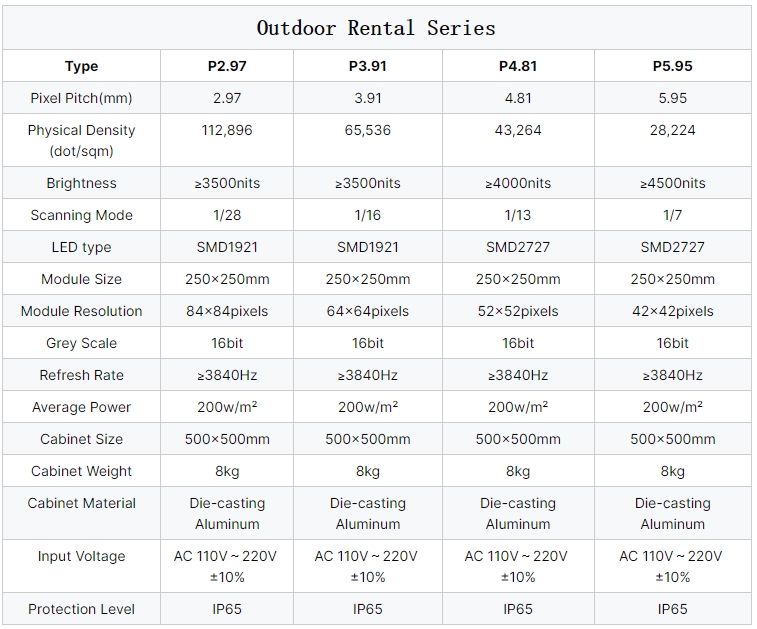Select the Input Voltage row label
The width and height of the screenshot is (757, 629).
click(x=81, y=556)
